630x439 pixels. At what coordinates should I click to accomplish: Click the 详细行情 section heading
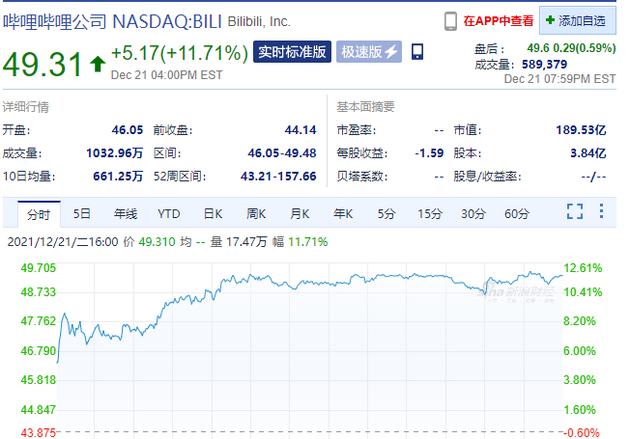click(26, 107)
